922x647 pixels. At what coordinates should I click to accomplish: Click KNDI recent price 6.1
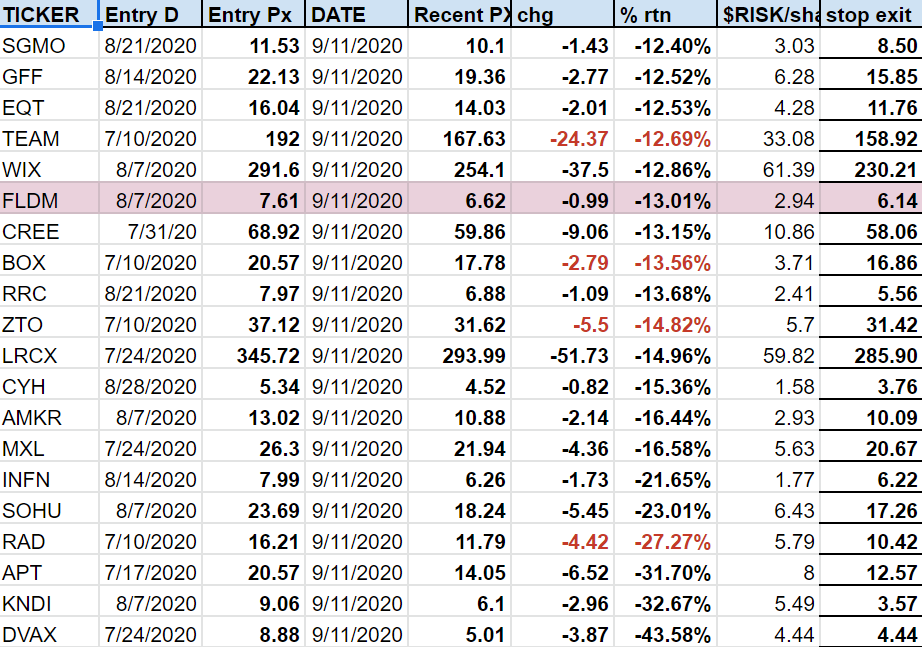491,603
